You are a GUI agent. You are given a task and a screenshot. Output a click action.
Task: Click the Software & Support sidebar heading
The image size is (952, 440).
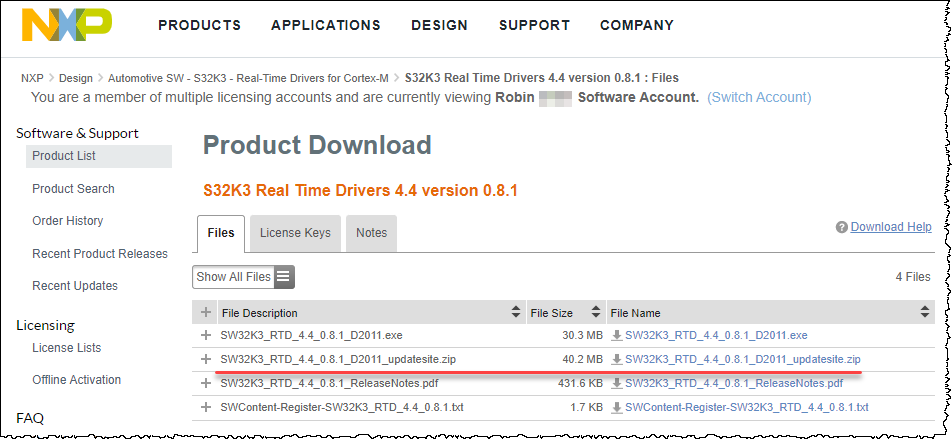[x=77, y=133]
